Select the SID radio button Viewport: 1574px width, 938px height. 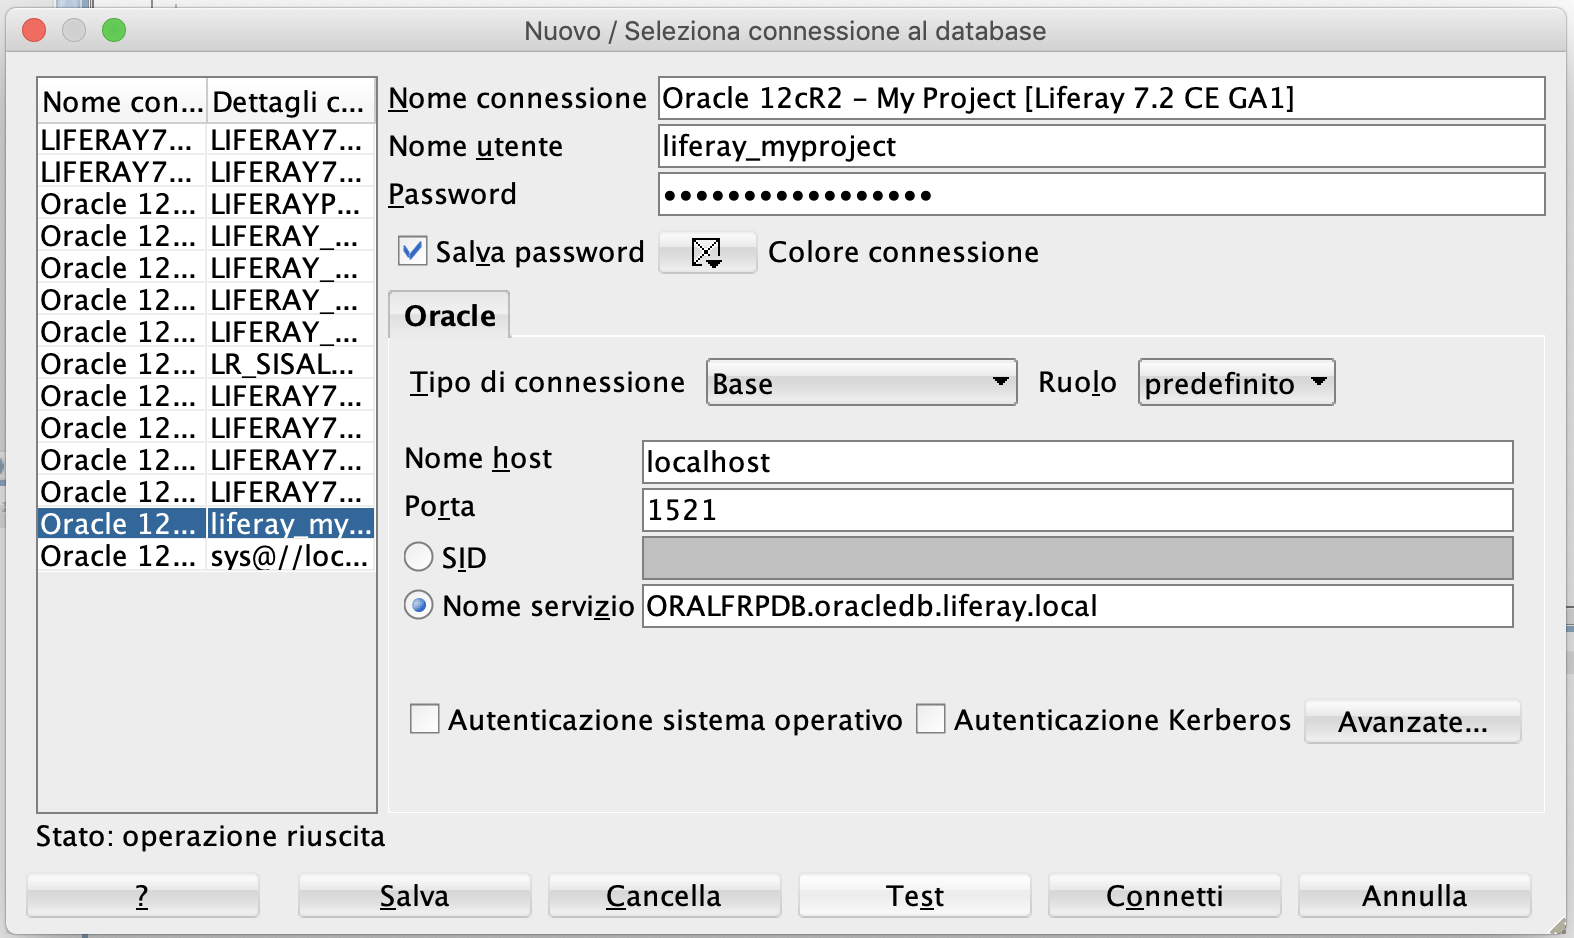click(418, 557)
